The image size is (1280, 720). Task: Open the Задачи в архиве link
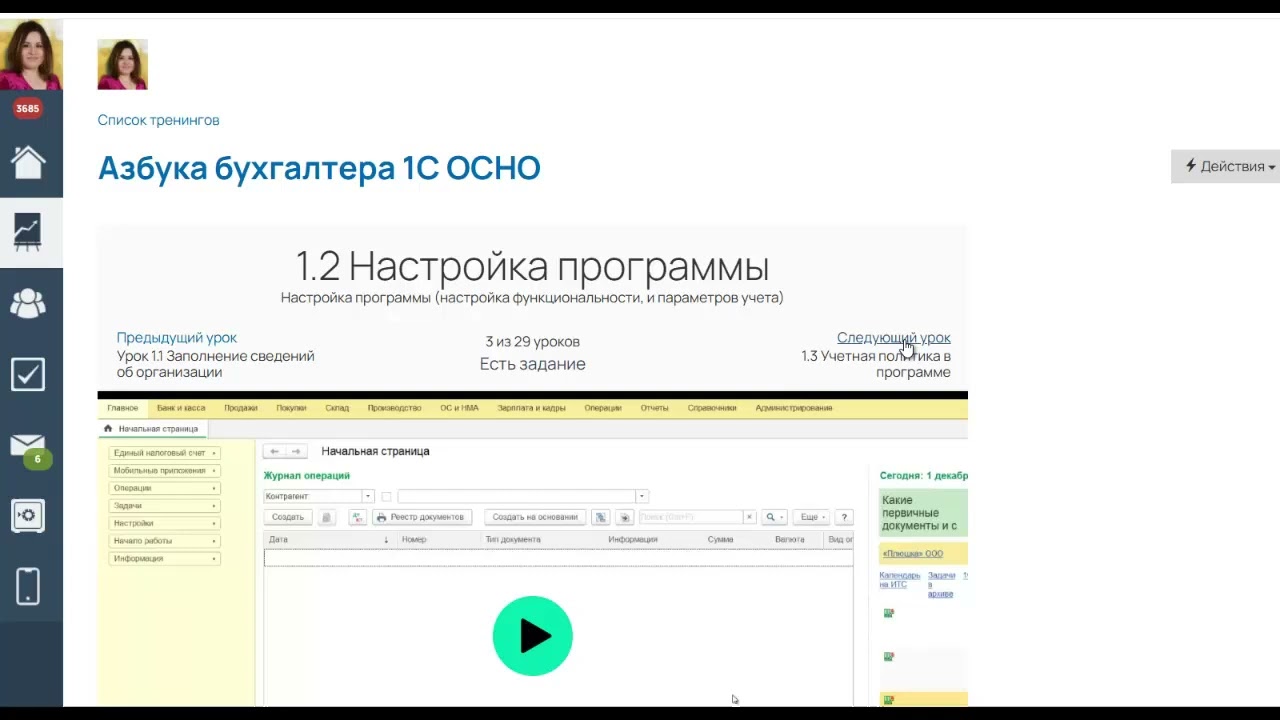[x=941, y=585]
